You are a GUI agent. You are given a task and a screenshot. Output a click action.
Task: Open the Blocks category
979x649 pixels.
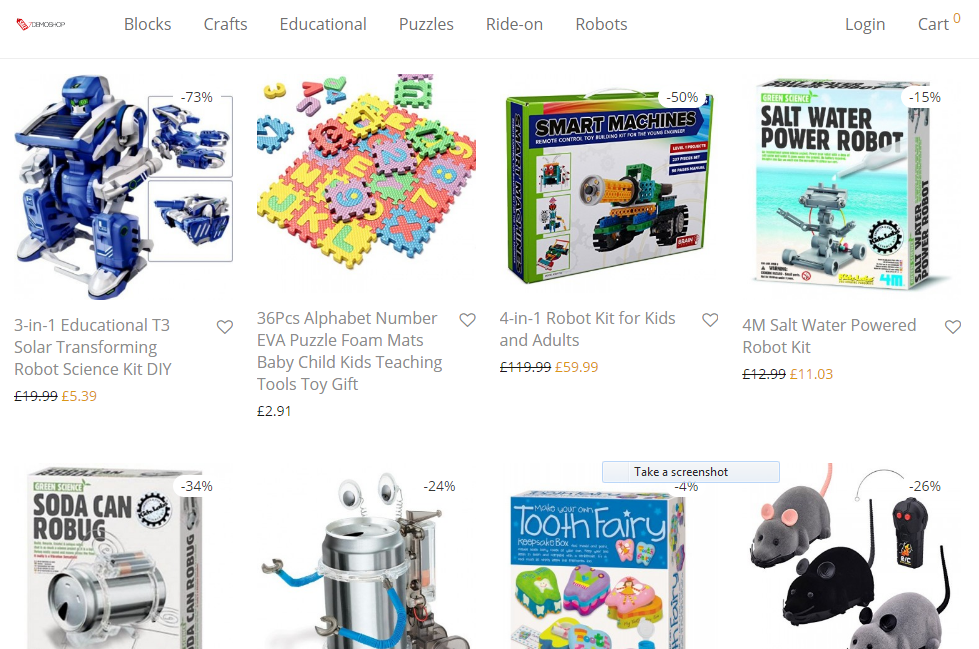click(147, 24)
